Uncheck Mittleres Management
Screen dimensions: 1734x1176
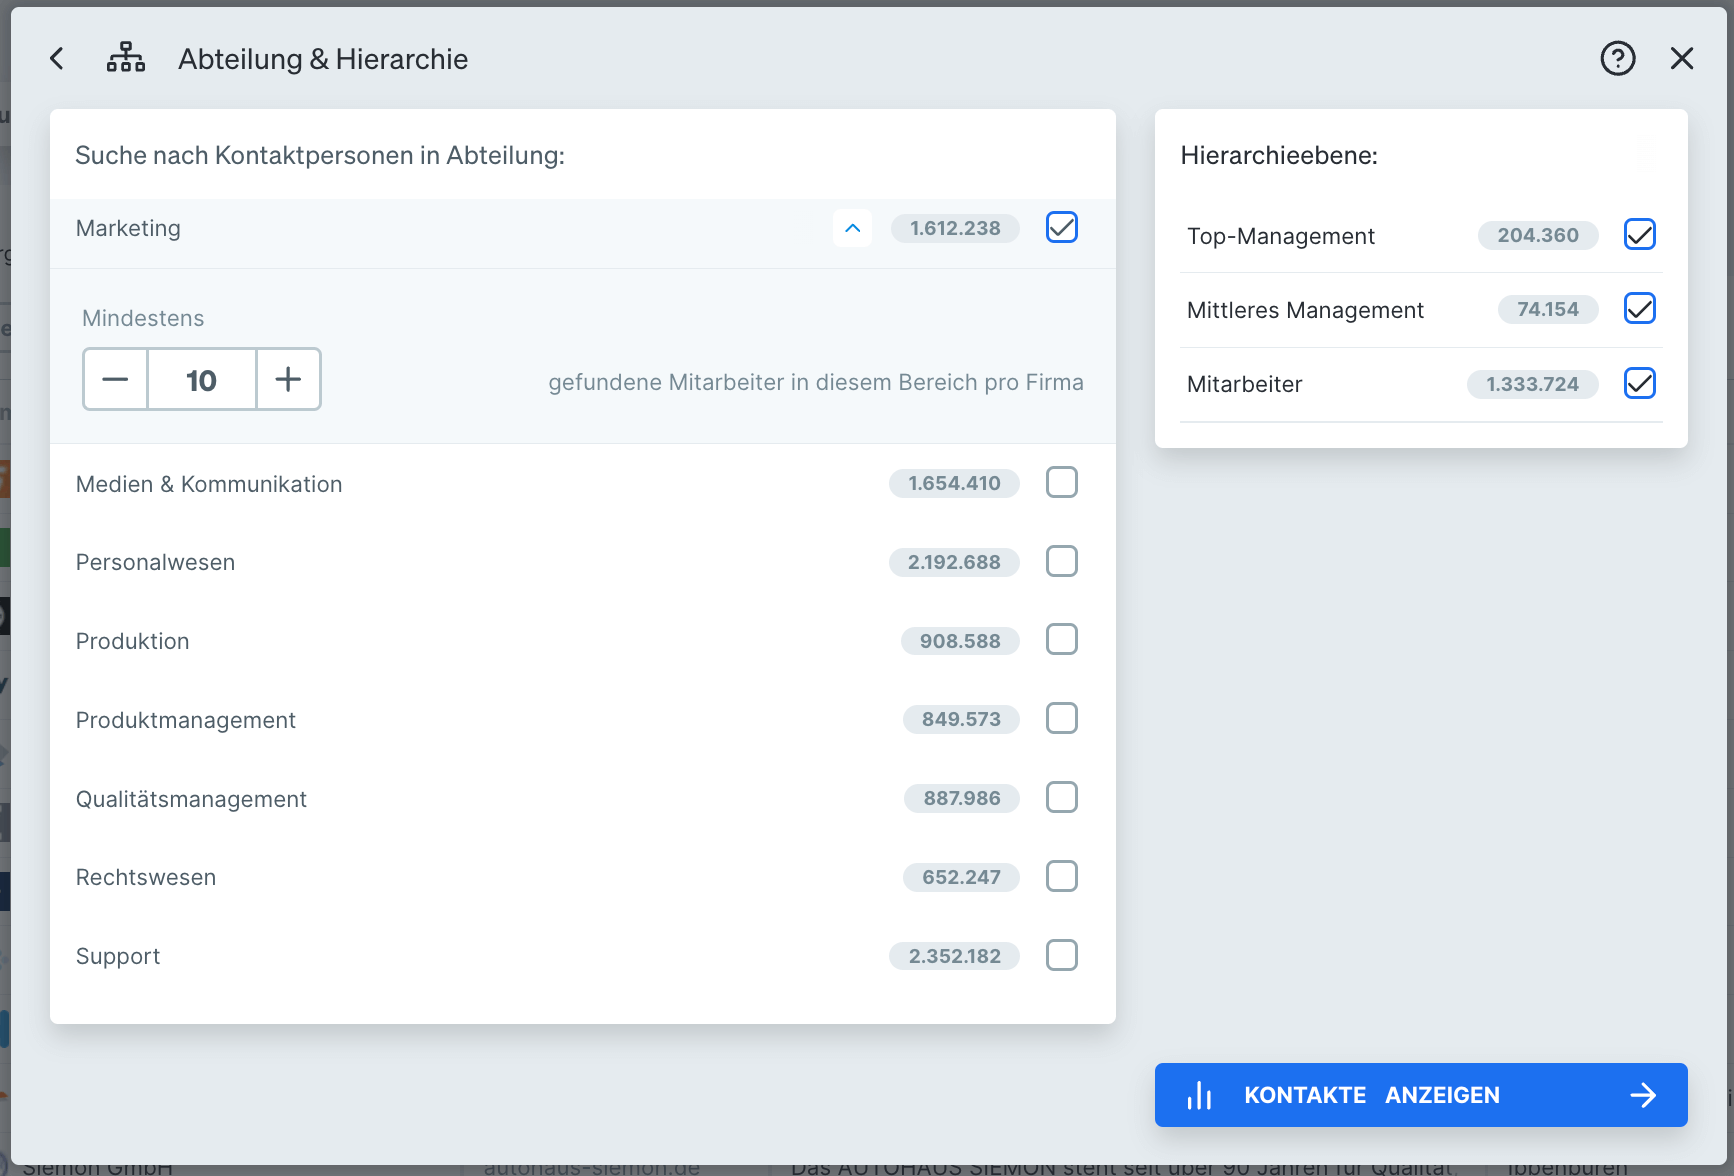click(x=1639, y=308)
